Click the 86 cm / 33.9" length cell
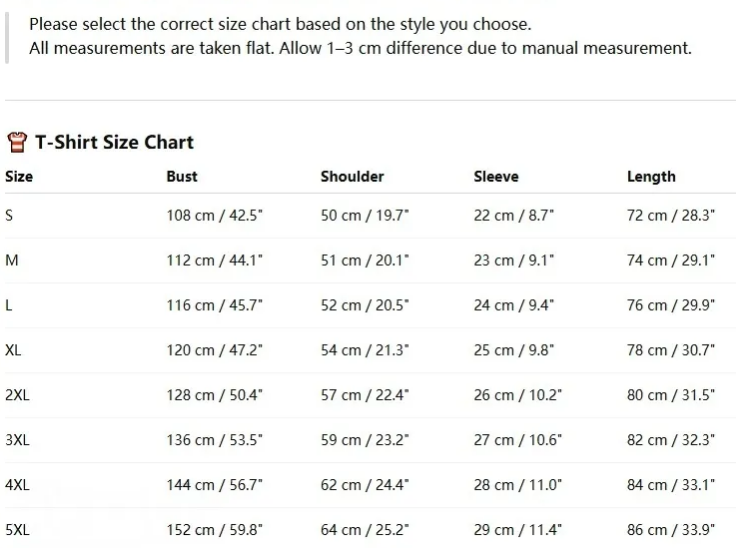 671,530
